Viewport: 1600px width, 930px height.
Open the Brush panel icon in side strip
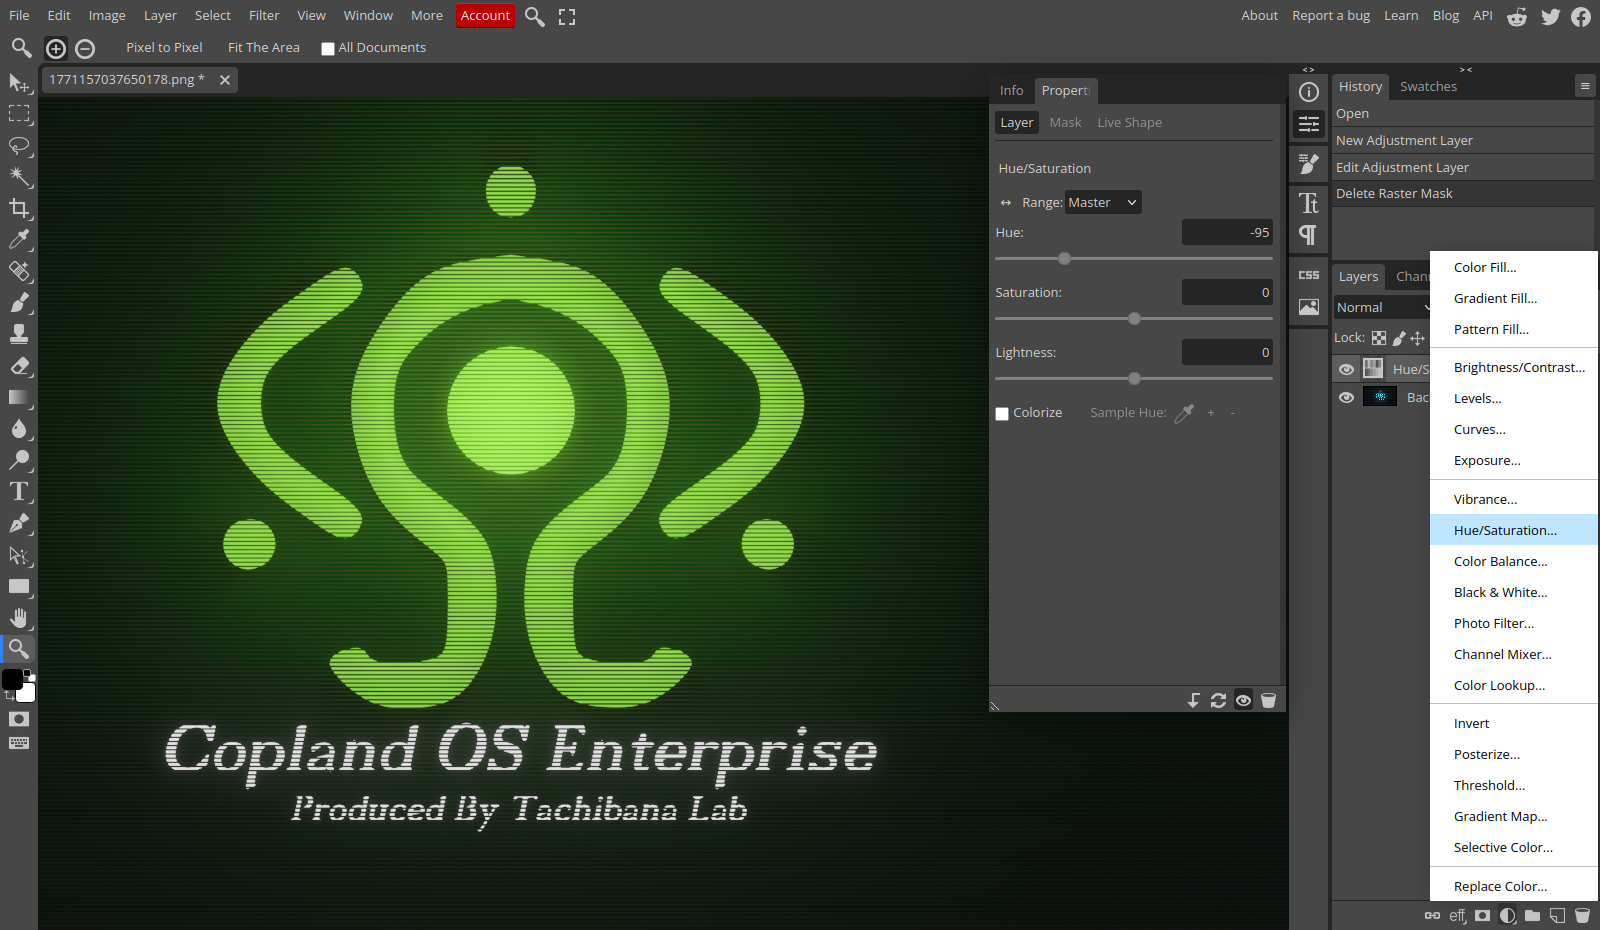[1309, 163]
